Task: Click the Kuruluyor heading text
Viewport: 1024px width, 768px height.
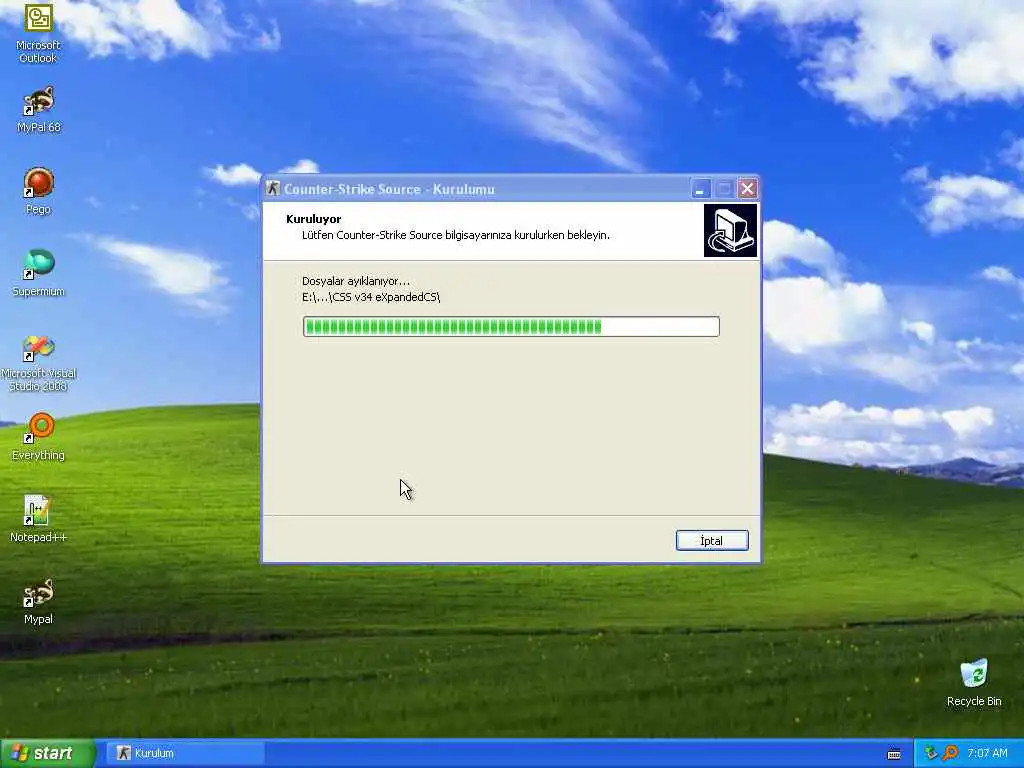Action: (313, 219)
